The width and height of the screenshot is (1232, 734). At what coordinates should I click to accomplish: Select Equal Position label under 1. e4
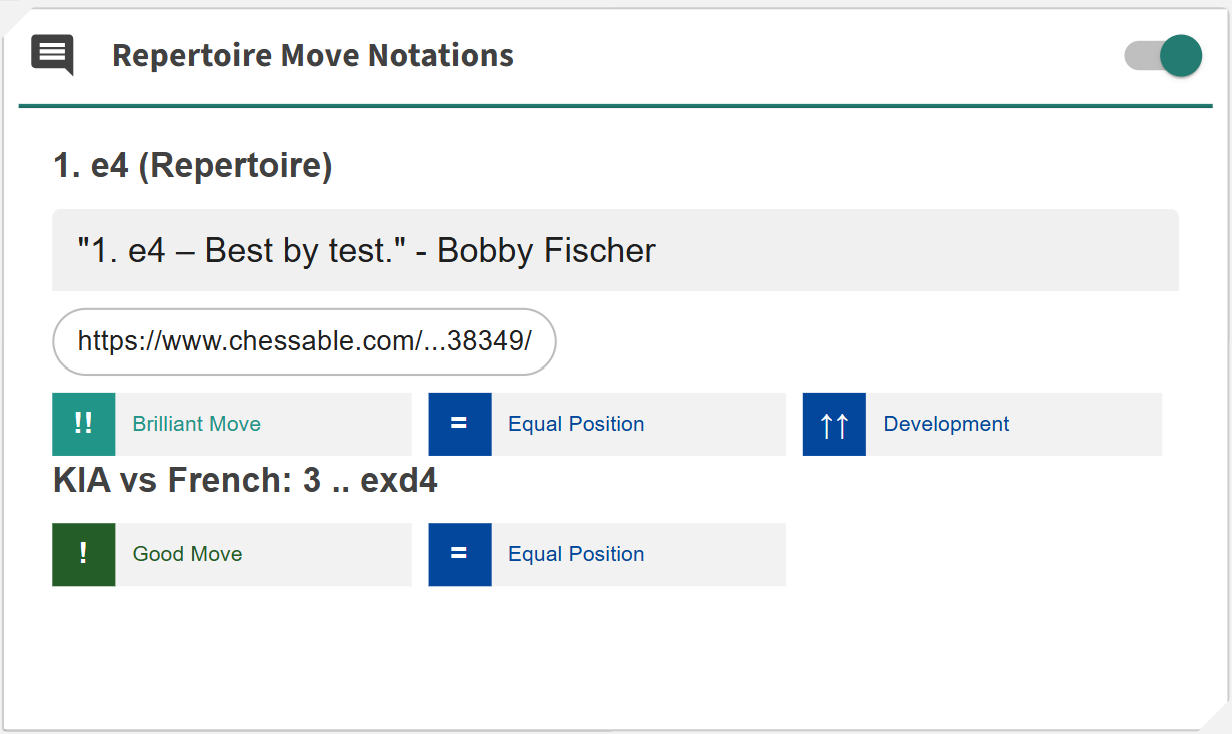[x=576, y=424]
